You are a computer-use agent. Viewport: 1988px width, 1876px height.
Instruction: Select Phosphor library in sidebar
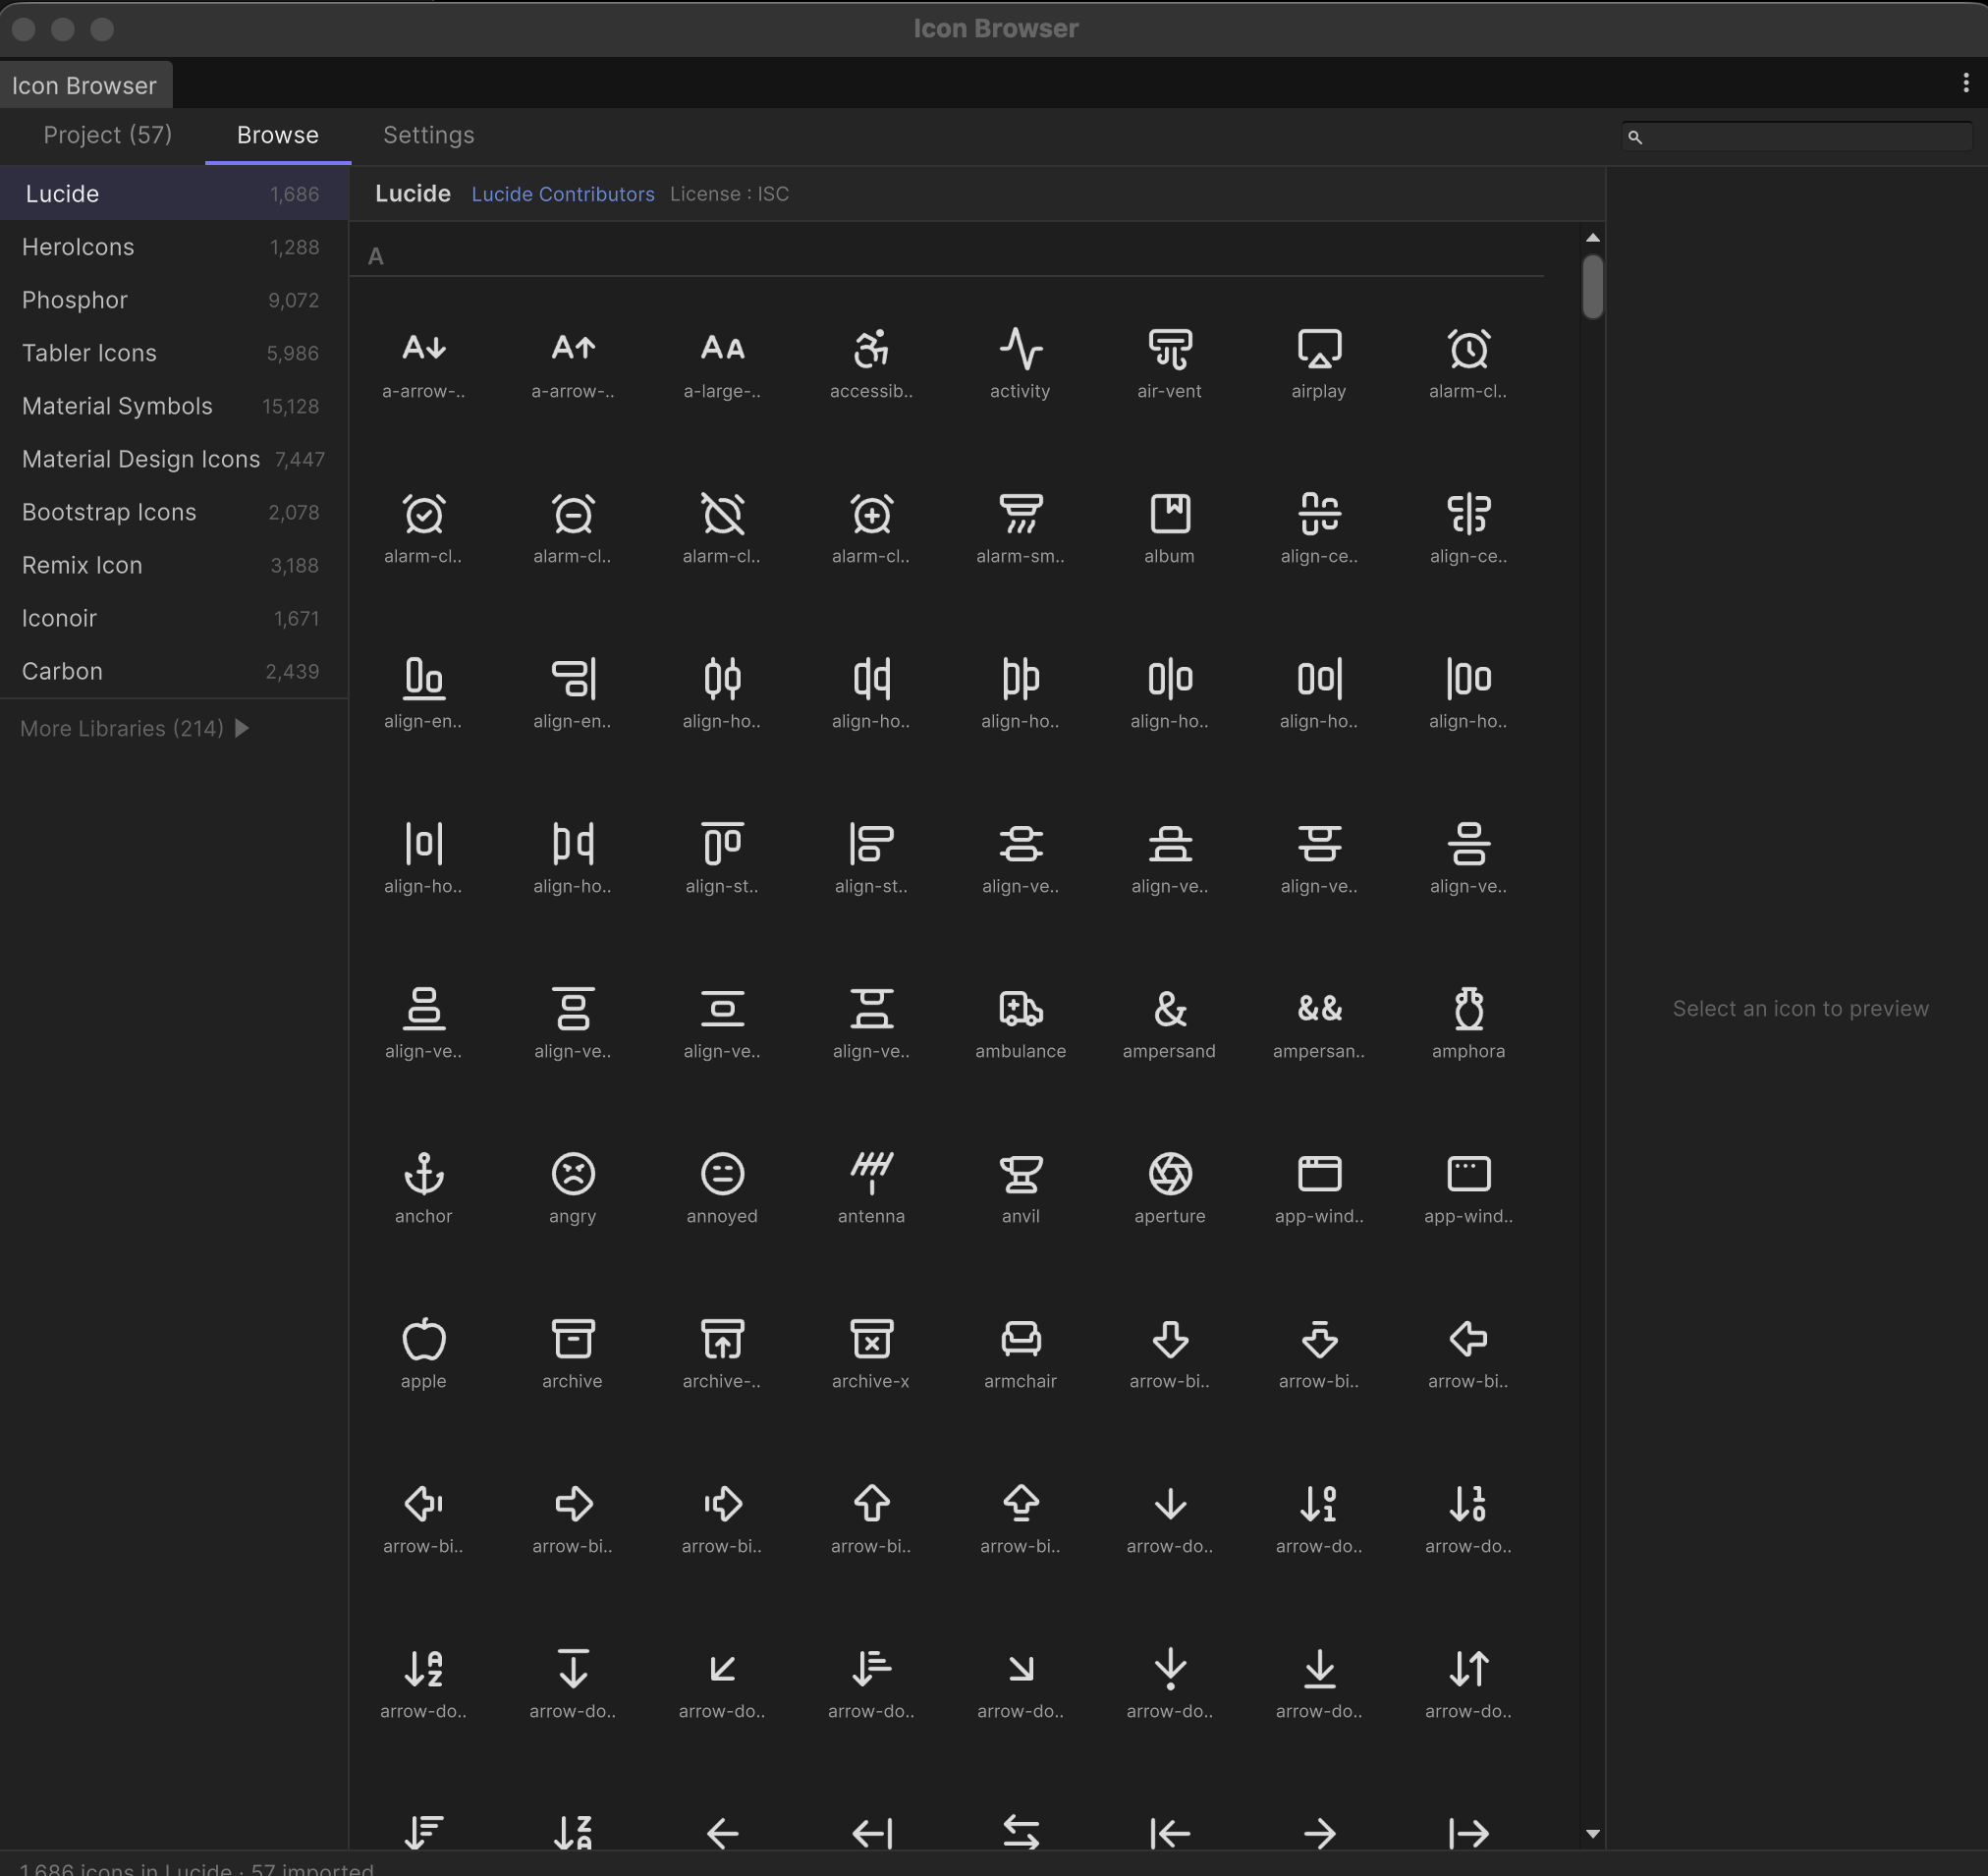pos(75,300)
